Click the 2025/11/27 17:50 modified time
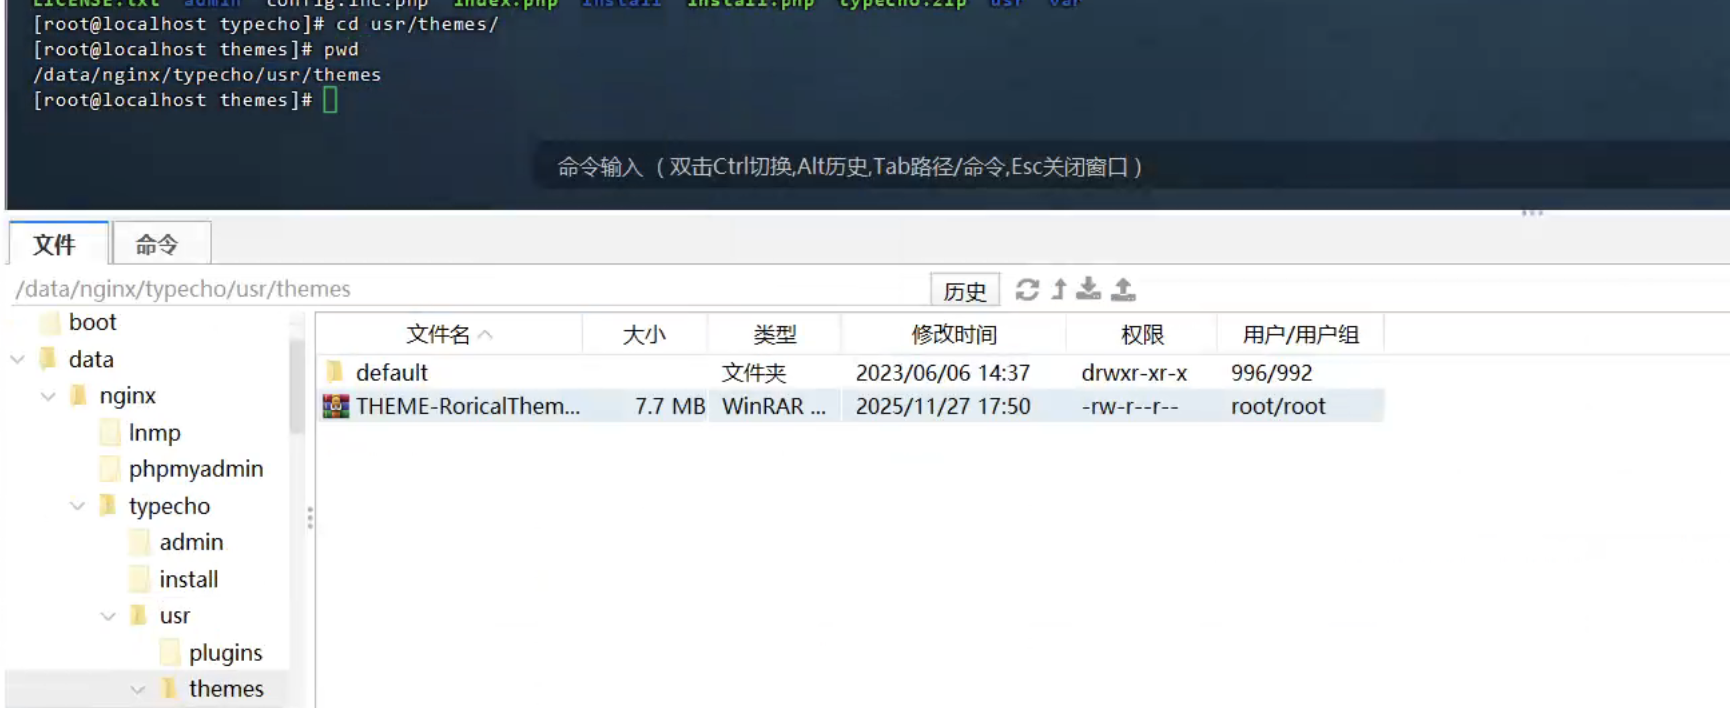The image size is (1730, 708). coord(942,406)
